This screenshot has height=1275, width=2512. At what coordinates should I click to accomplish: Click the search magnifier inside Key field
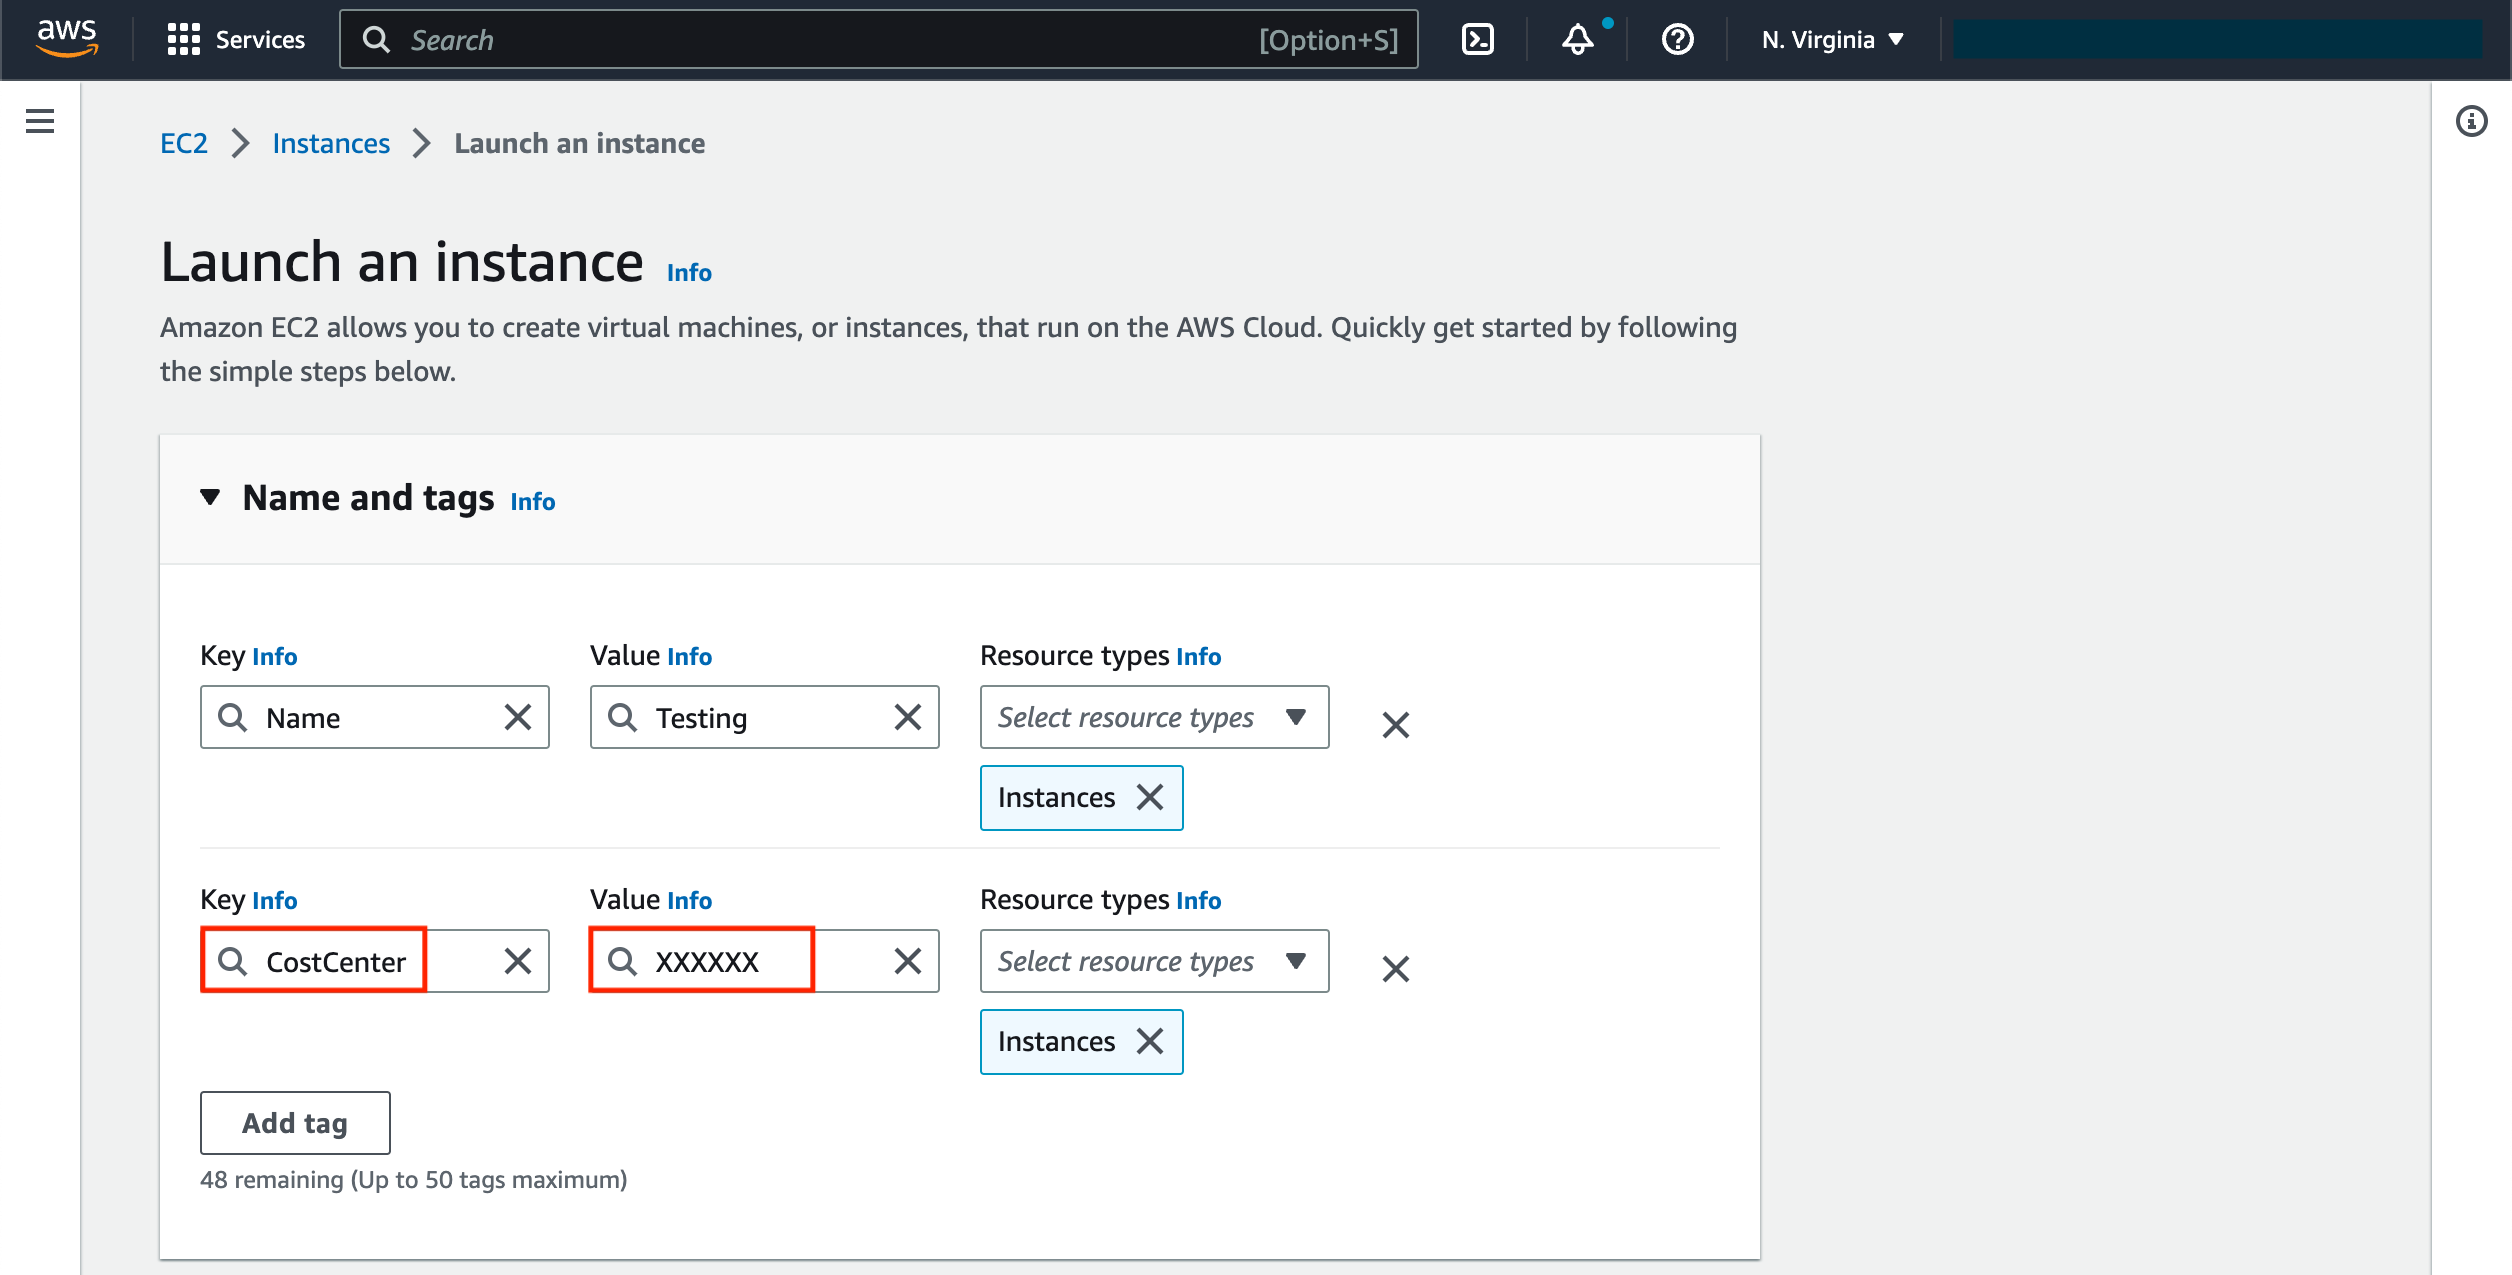[x=233, y=717]
